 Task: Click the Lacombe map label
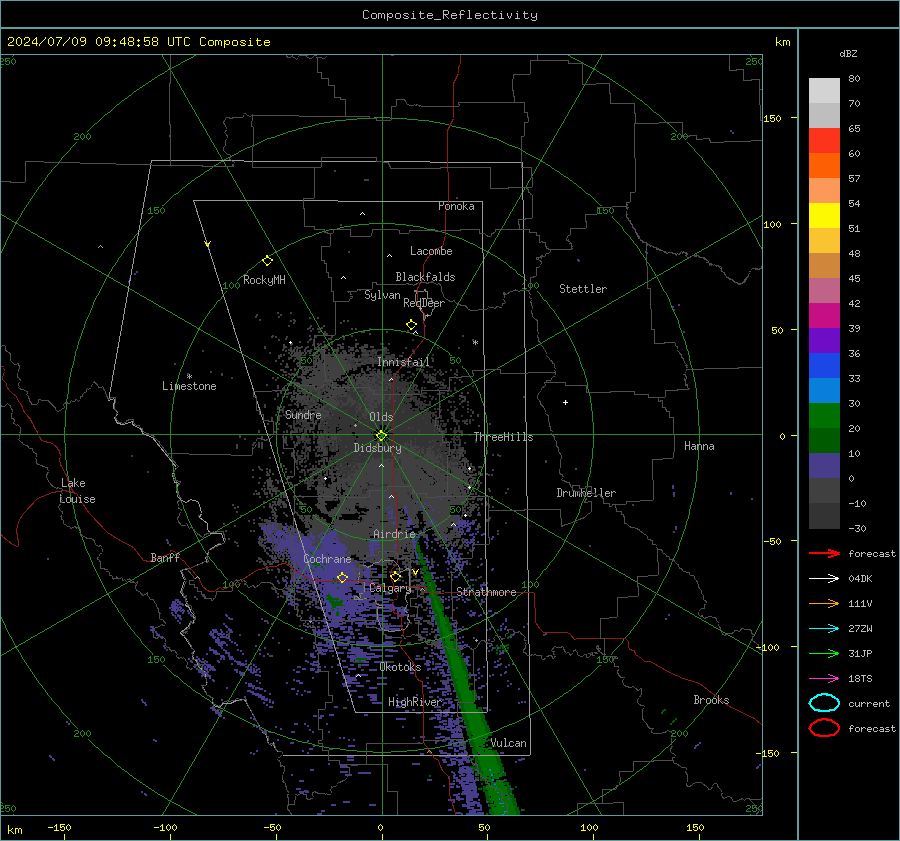point(431,251)
